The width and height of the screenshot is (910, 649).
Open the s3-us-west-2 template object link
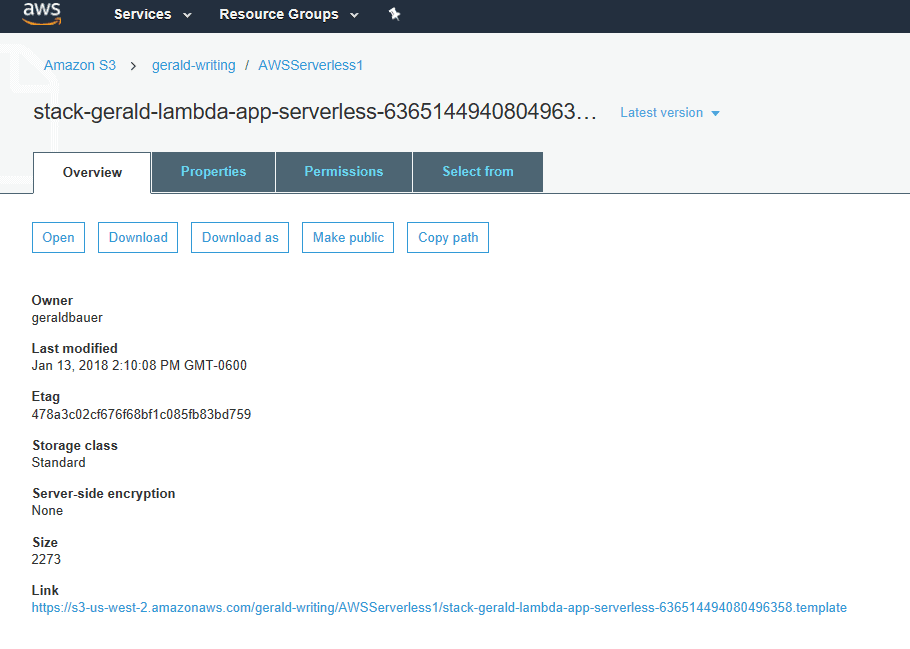(x=439, y=608)
